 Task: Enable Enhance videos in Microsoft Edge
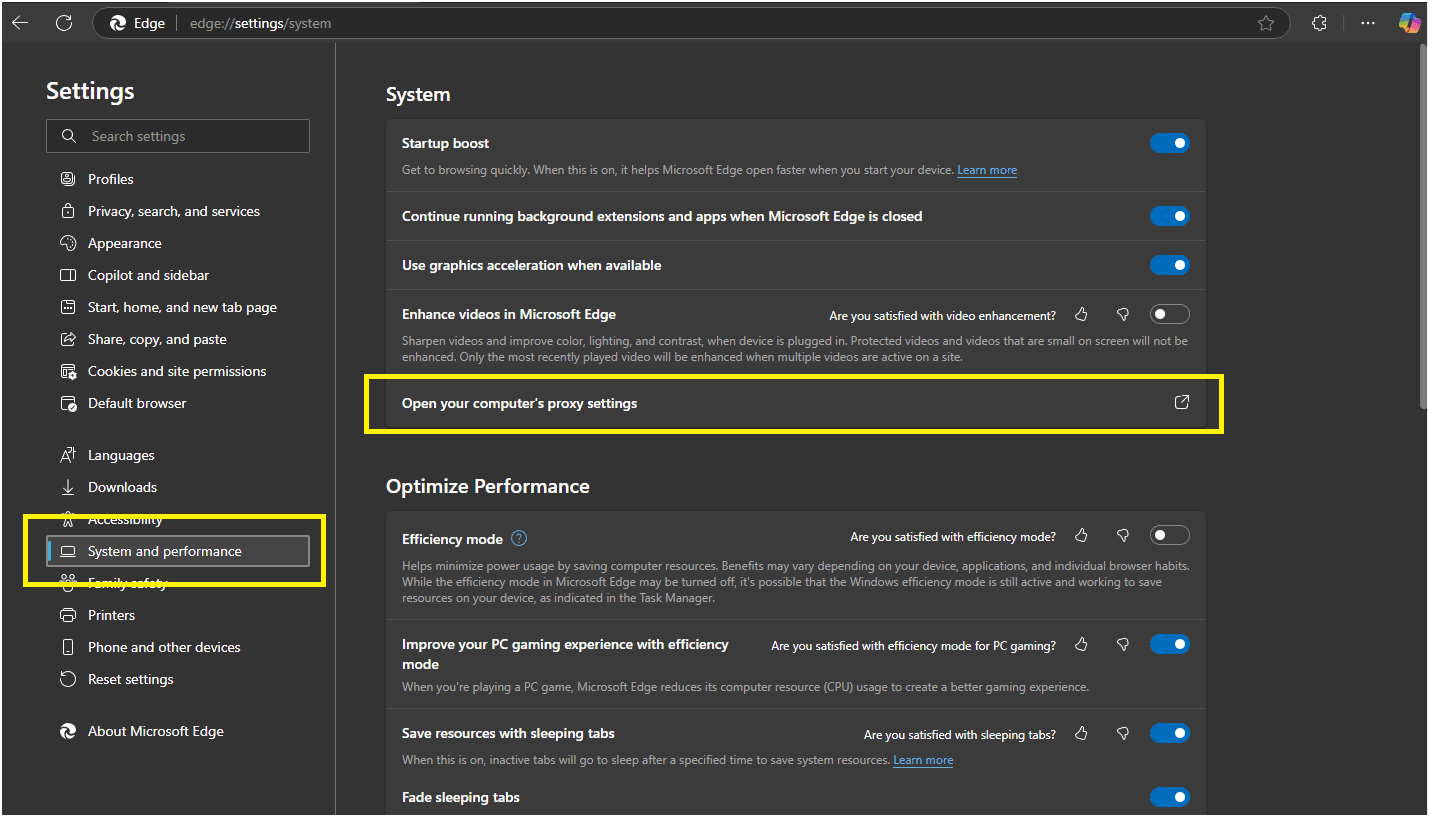click(x=1170, y=313)
